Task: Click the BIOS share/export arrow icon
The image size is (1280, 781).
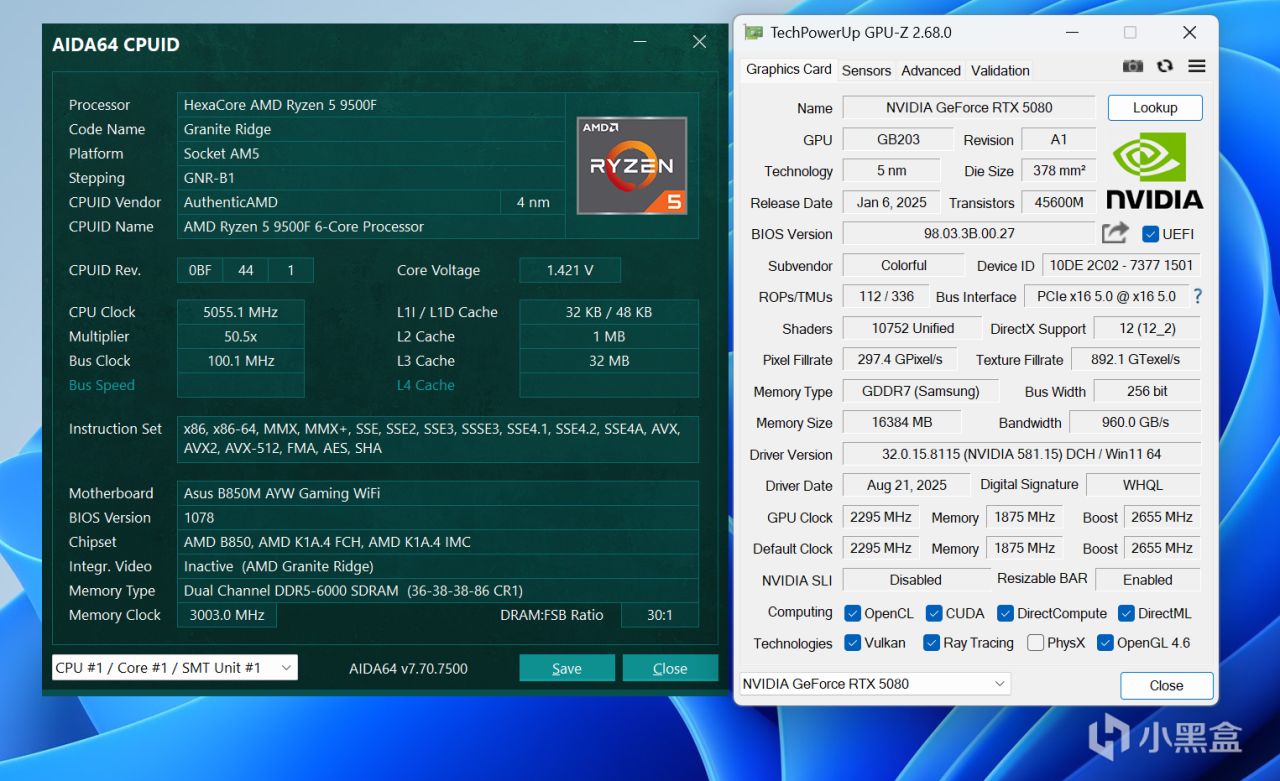Action: point(1115,233)
